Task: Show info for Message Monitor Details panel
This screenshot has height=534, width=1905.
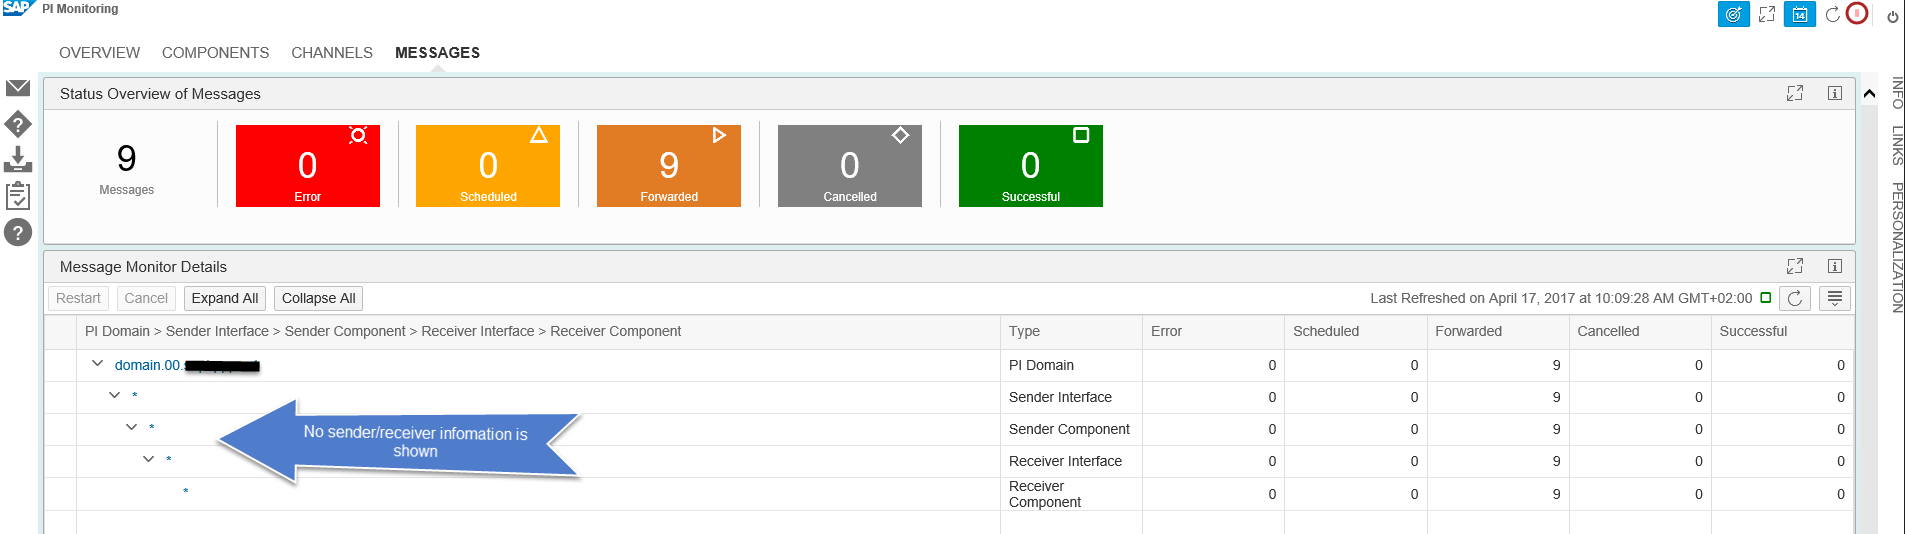Action: (x=1835, y=266)
